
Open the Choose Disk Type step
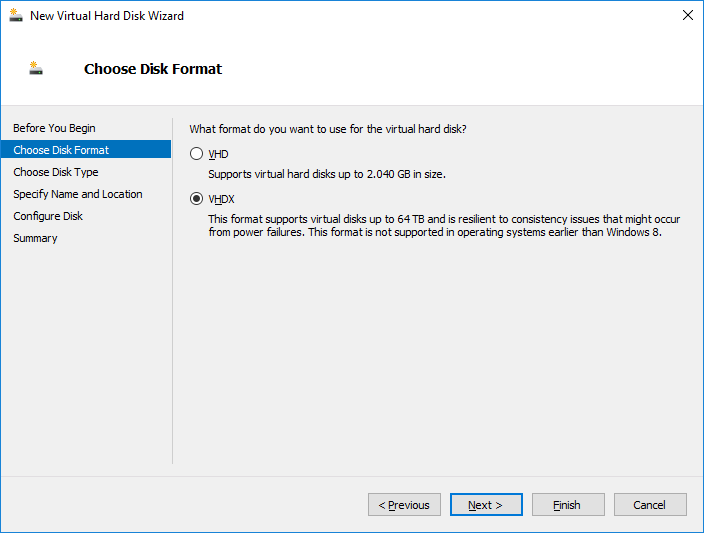point(56,172)
